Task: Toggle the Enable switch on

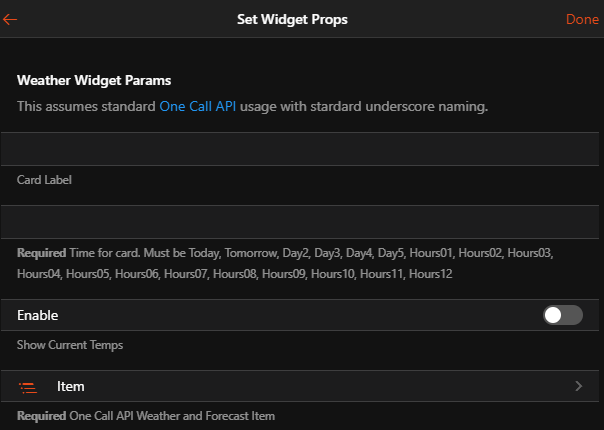Action: pyautogui.click(x=562, y=315)
